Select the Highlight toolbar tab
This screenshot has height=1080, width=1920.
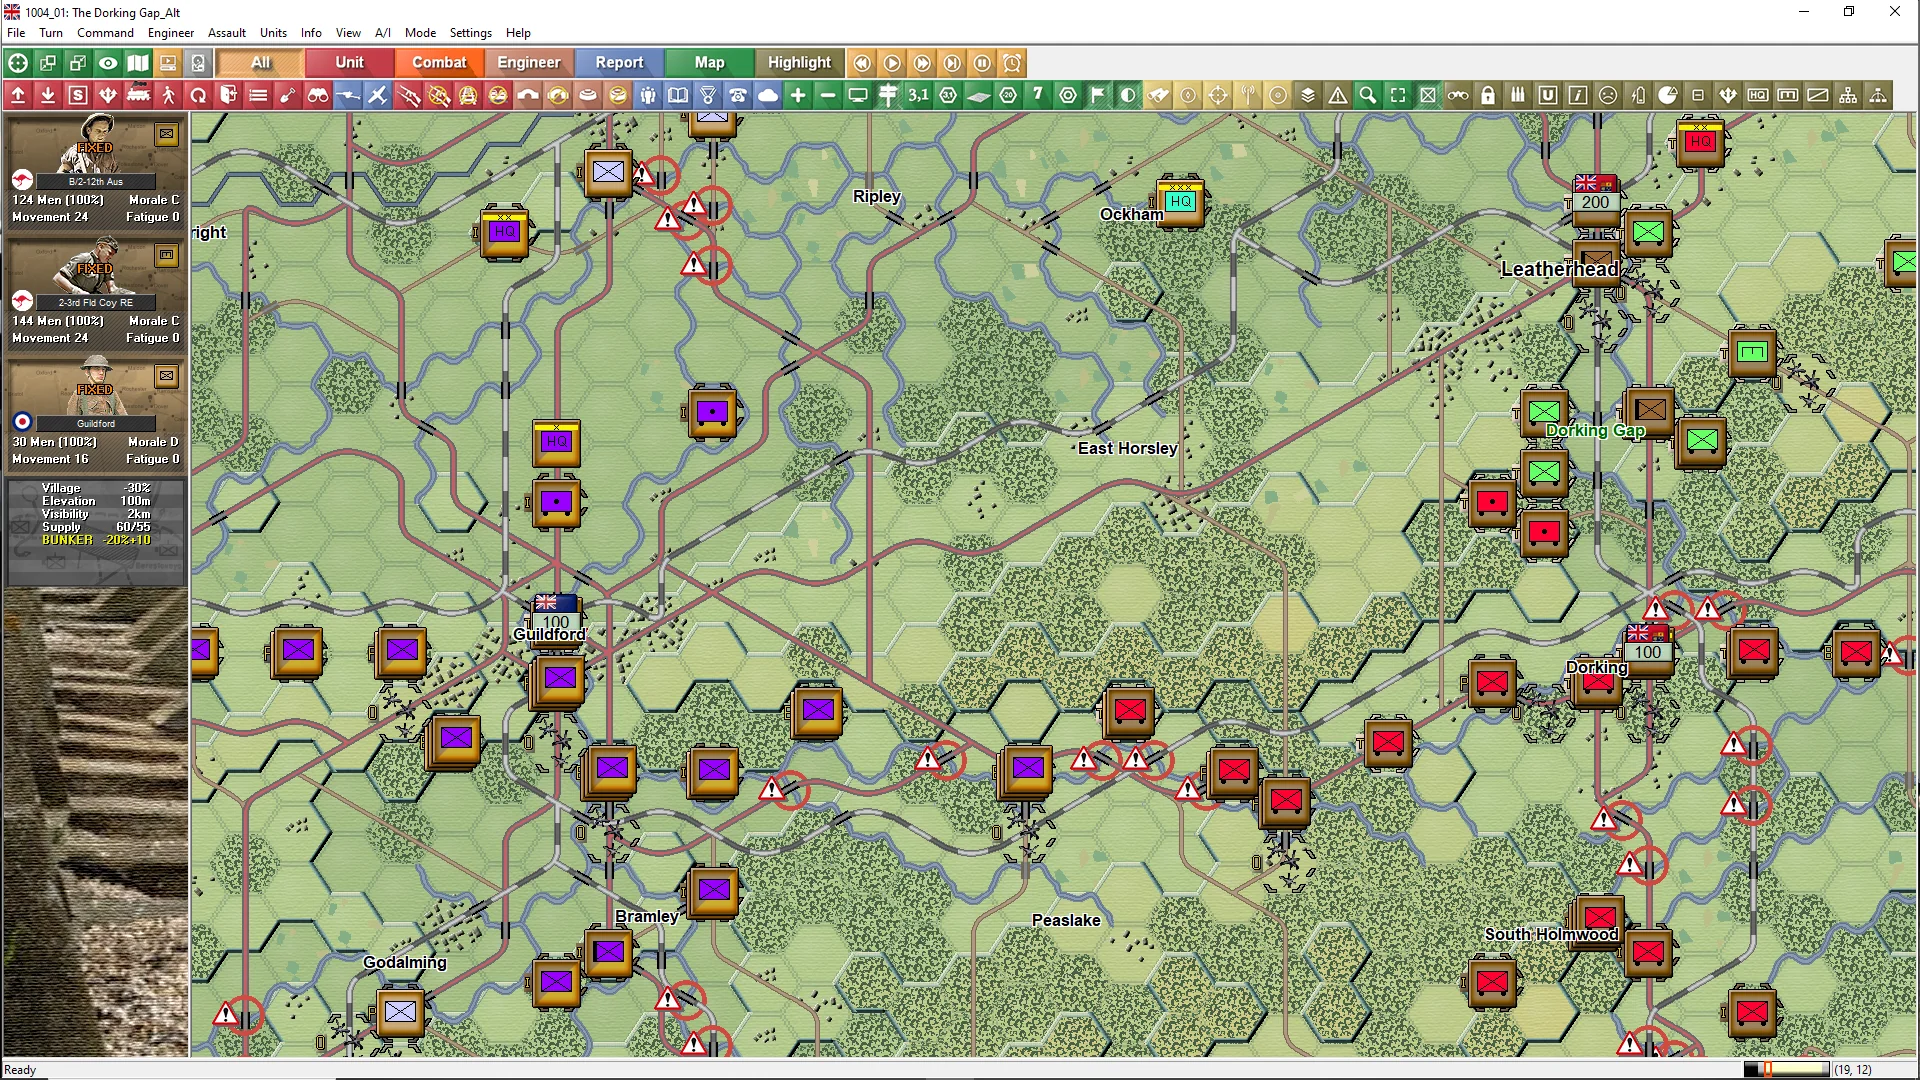(x=799, y=62)
